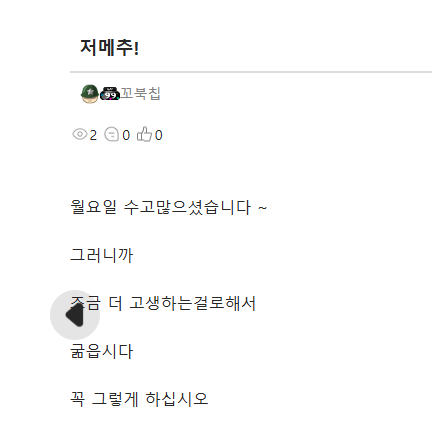432x433 pixels.
Task: Click the gray circular back button background
Action: click(75, 315)
